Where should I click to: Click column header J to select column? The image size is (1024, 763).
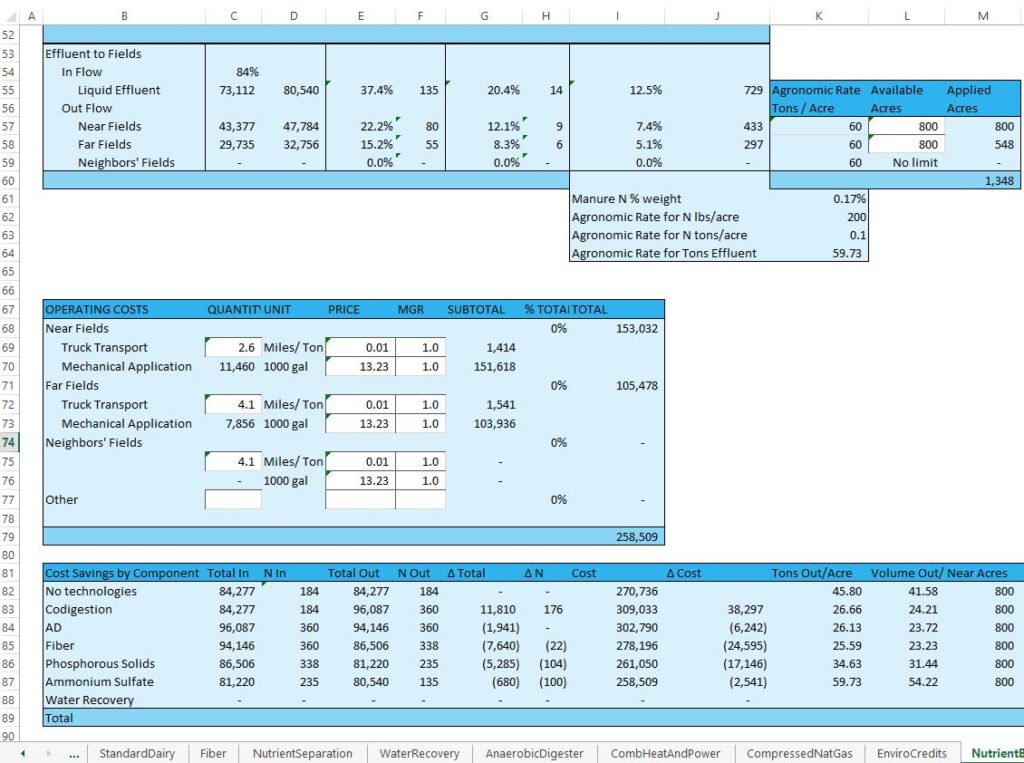pyautogui.click(x=717, y=16)
